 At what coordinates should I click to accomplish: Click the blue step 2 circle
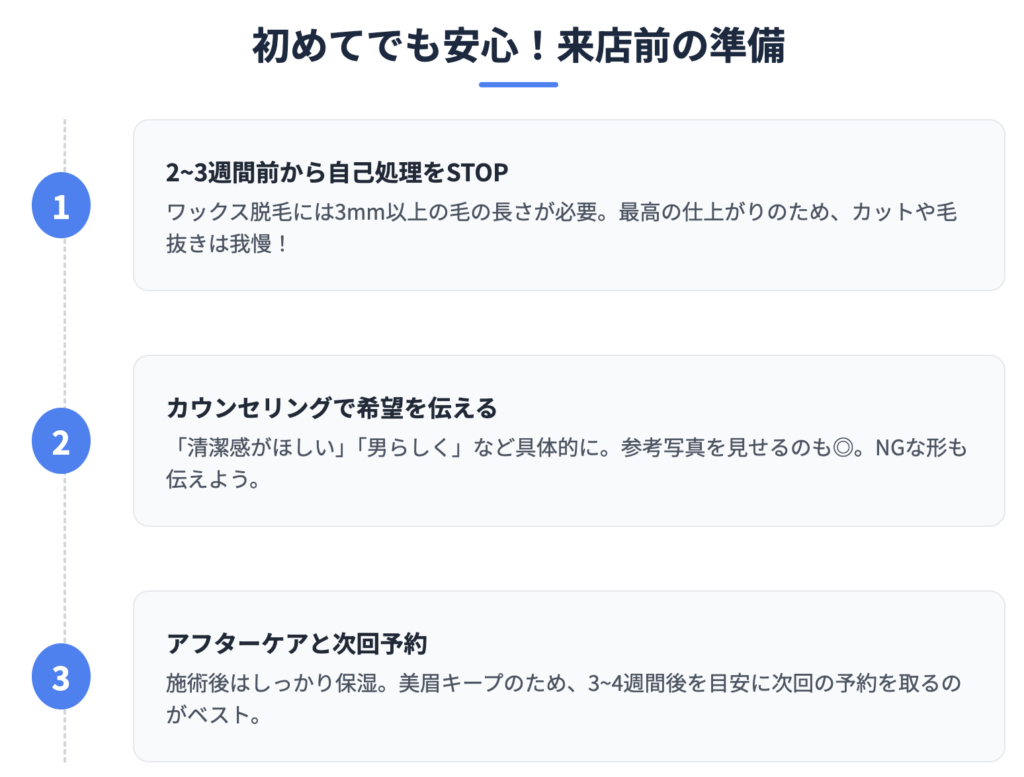(x=61, y=441)
